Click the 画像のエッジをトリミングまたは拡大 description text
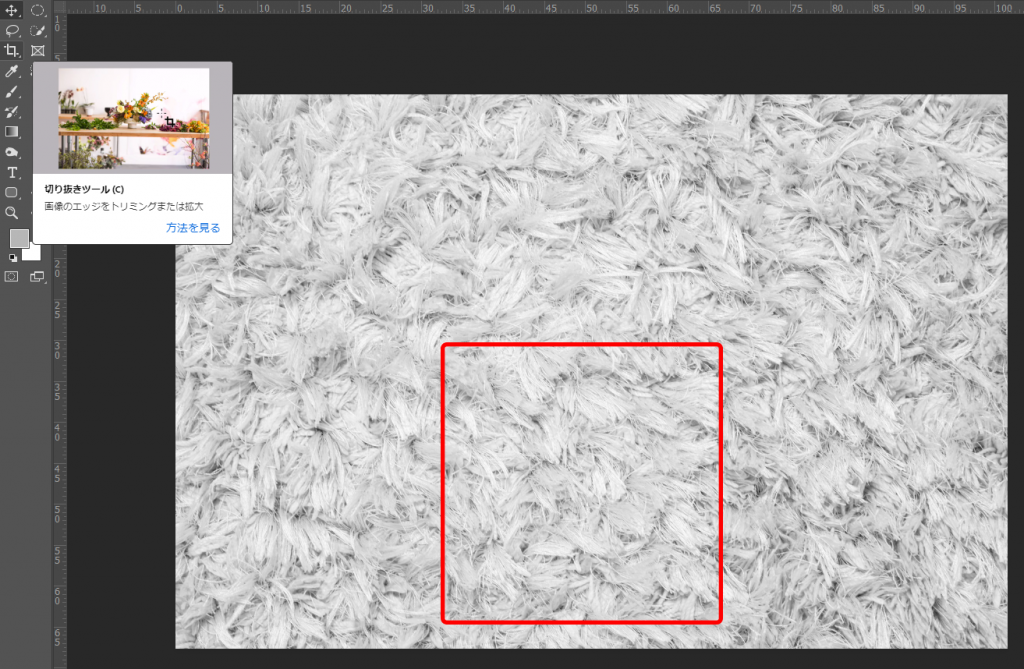 124,206
